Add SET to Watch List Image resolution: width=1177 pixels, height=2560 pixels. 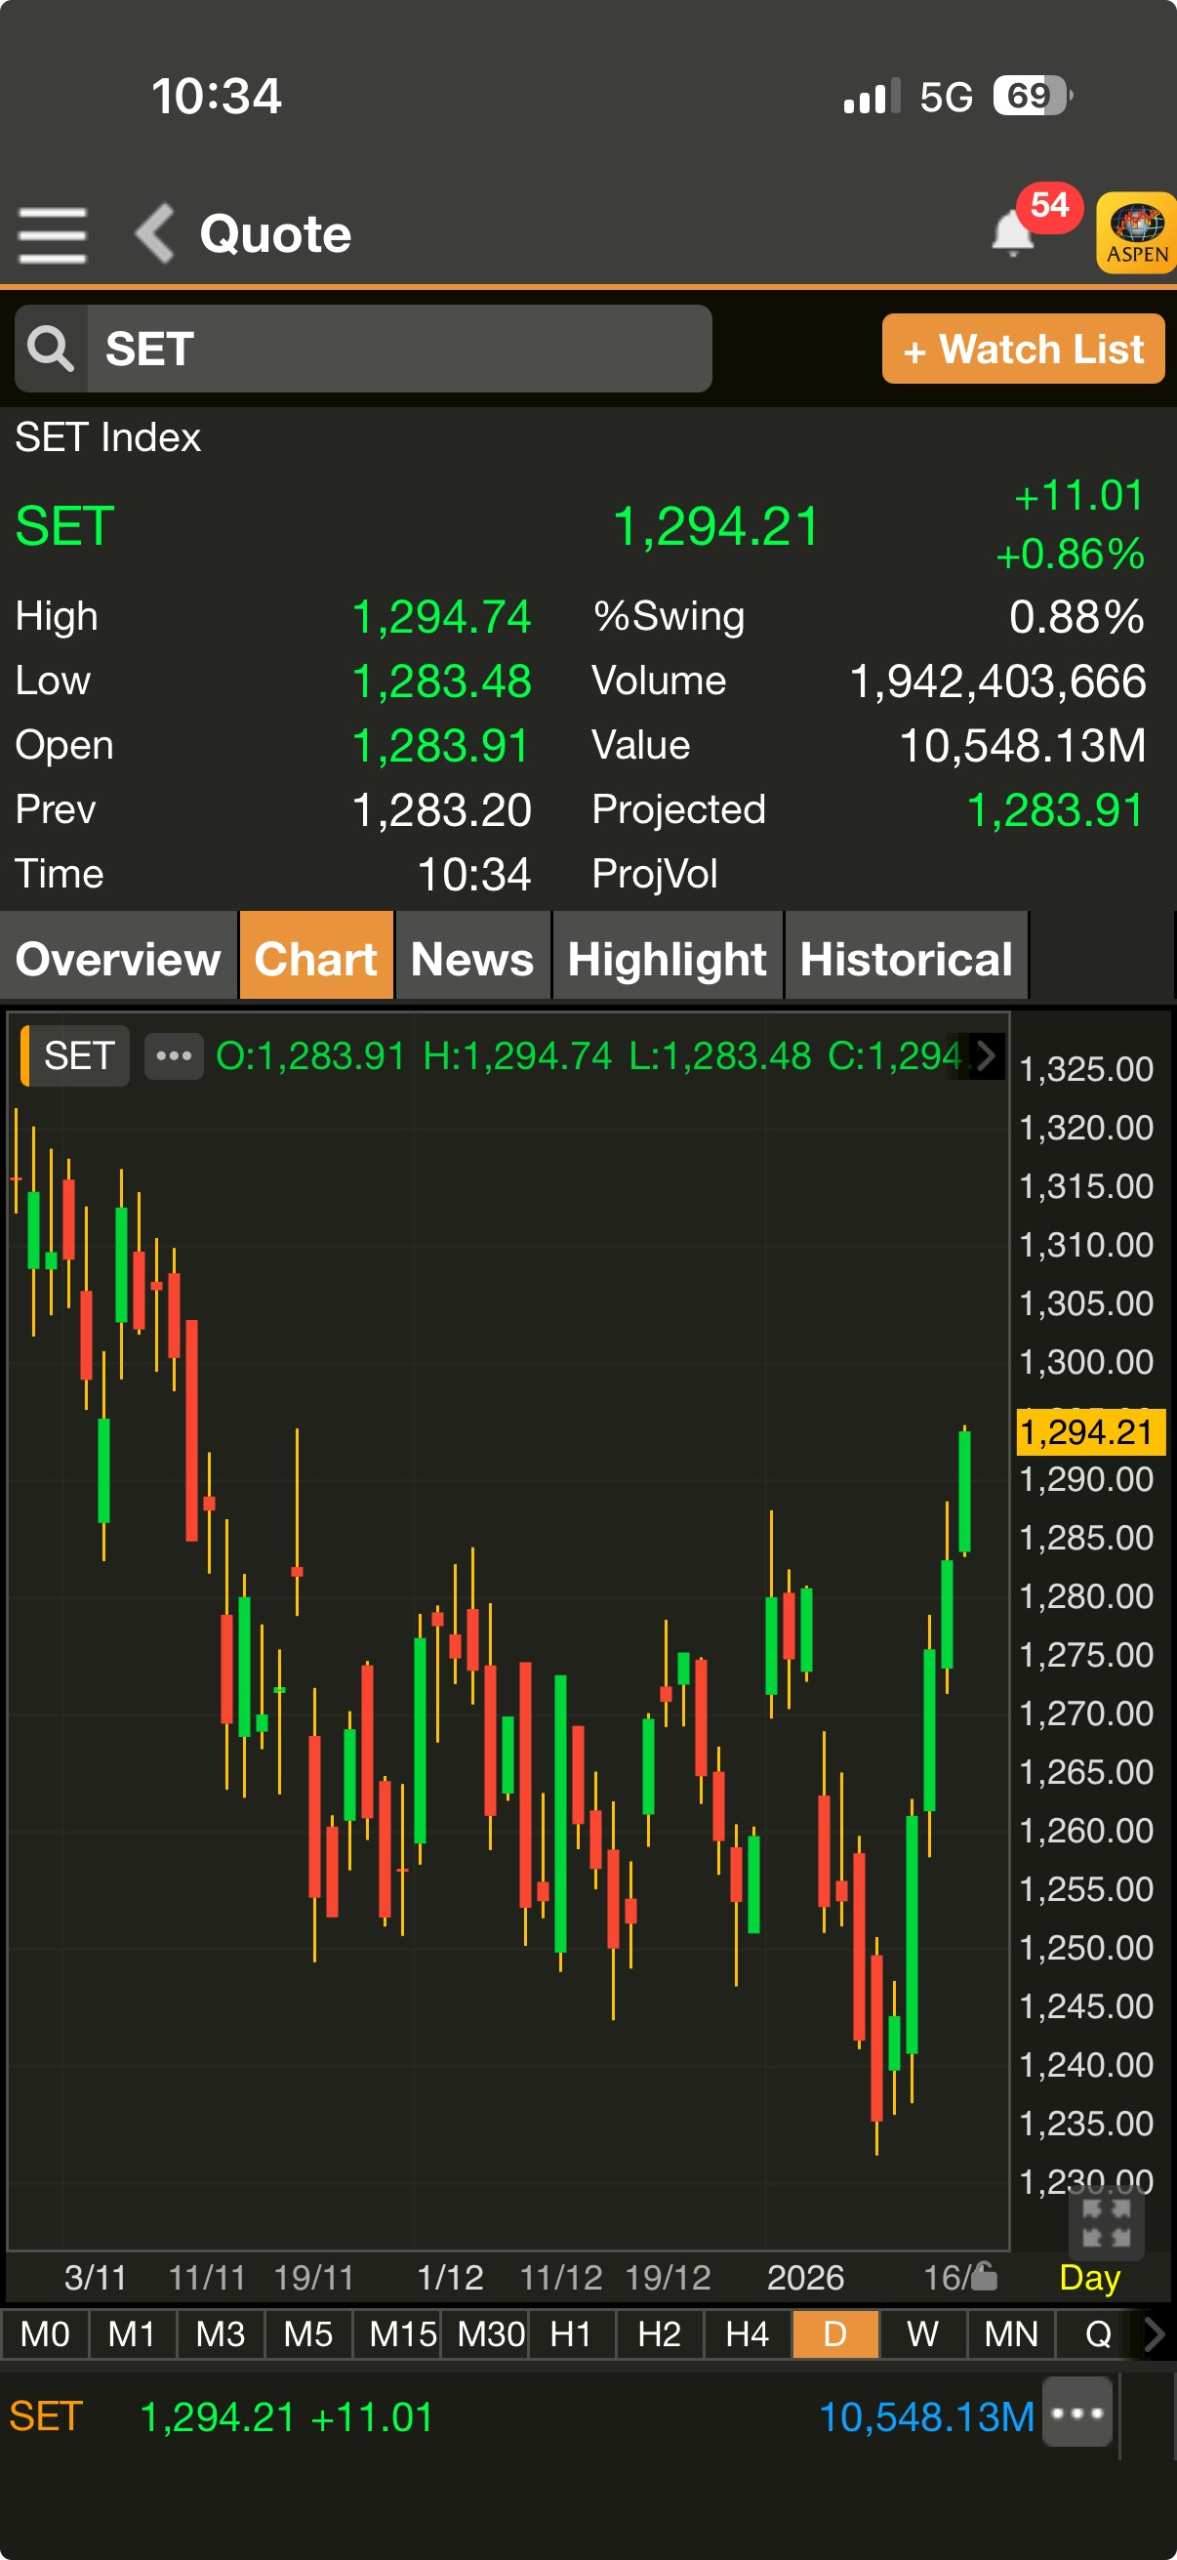tap(1023, 349)
